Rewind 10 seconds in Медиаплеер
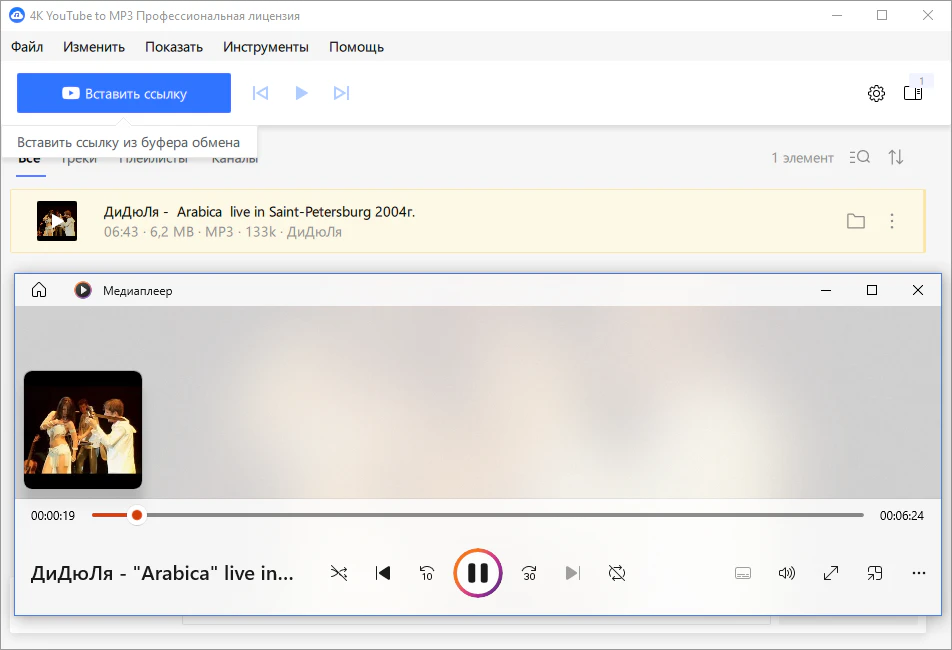This screenshot has width=952, height=650. pyautogui.click(x=427, y=573)
